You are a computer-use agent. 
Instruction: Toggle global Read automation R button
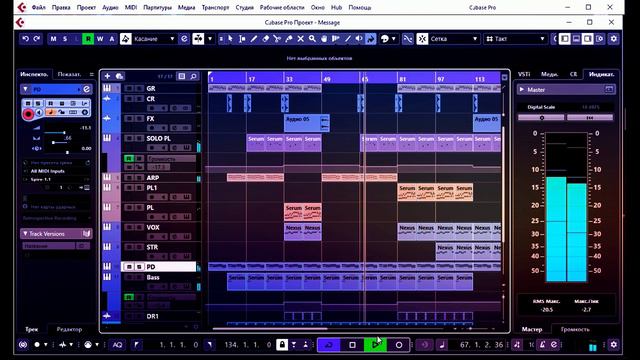[88, 39]
